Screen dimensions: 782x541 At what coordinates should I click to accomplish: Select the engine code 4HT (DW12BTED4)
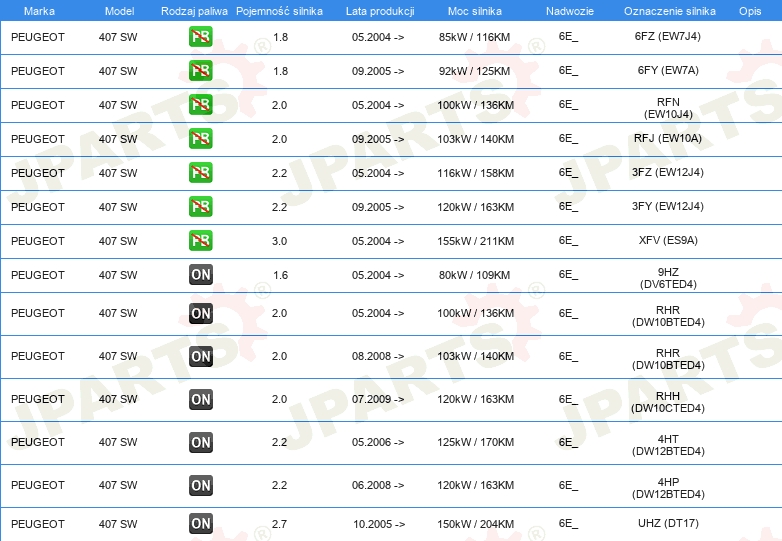click(668, 445)
